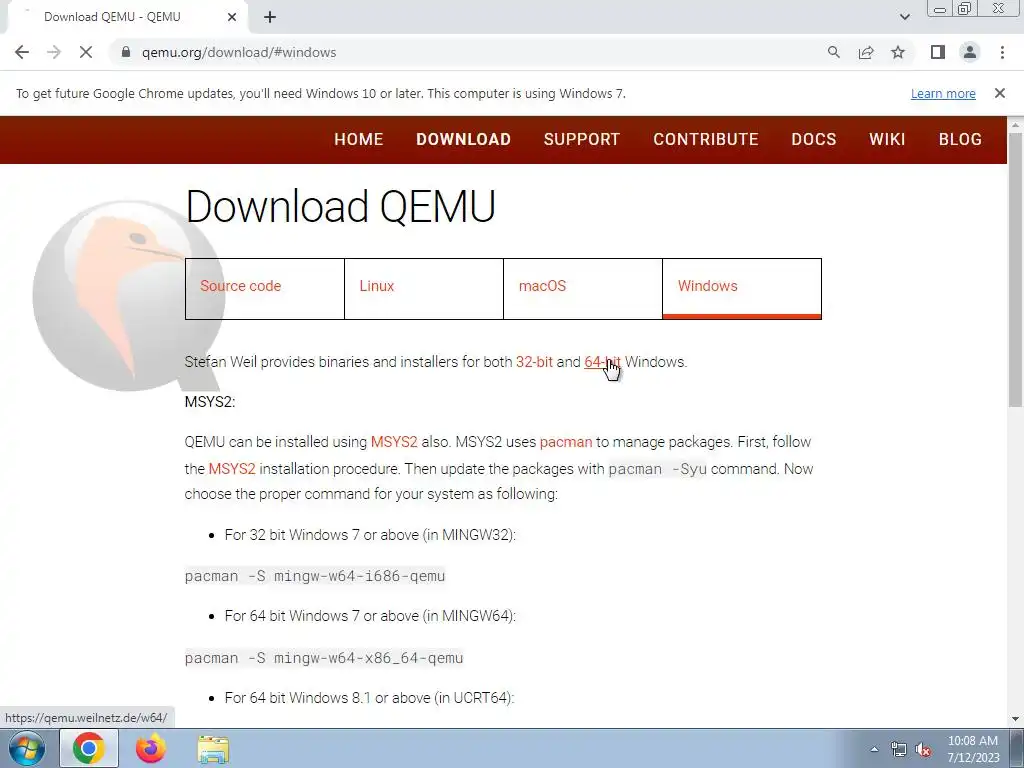This screenshot has width=1024, height=768.
Task: Select the Linux tab
Action: tap(424, 289)
